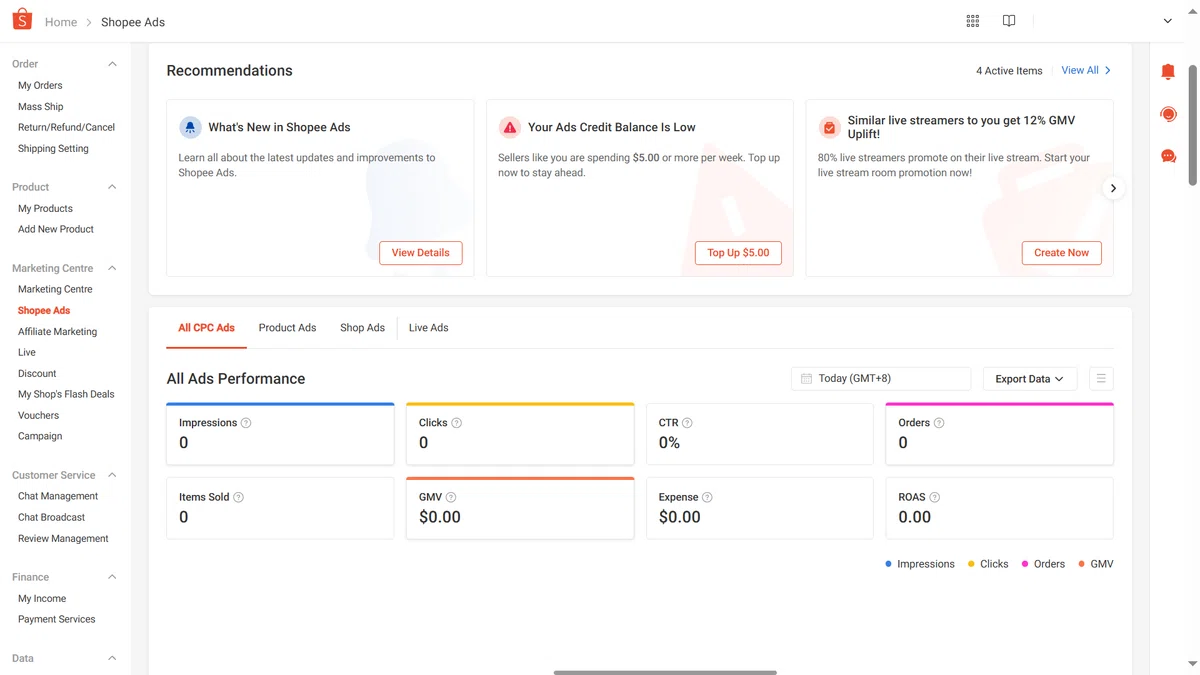The height and width of the screenshot is (675, 1200).
Task: Toggle Orders metric card
Action: (1000, 434)
